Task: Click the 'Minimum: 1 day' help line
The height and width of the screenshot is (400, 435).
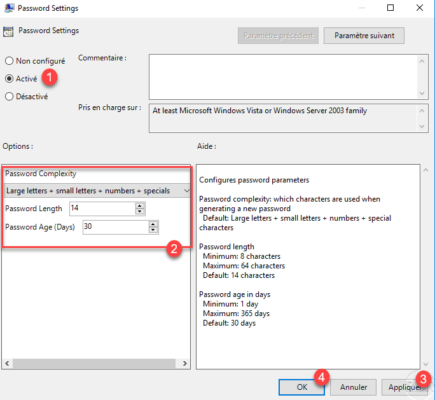Action: [x=230, y=304]
